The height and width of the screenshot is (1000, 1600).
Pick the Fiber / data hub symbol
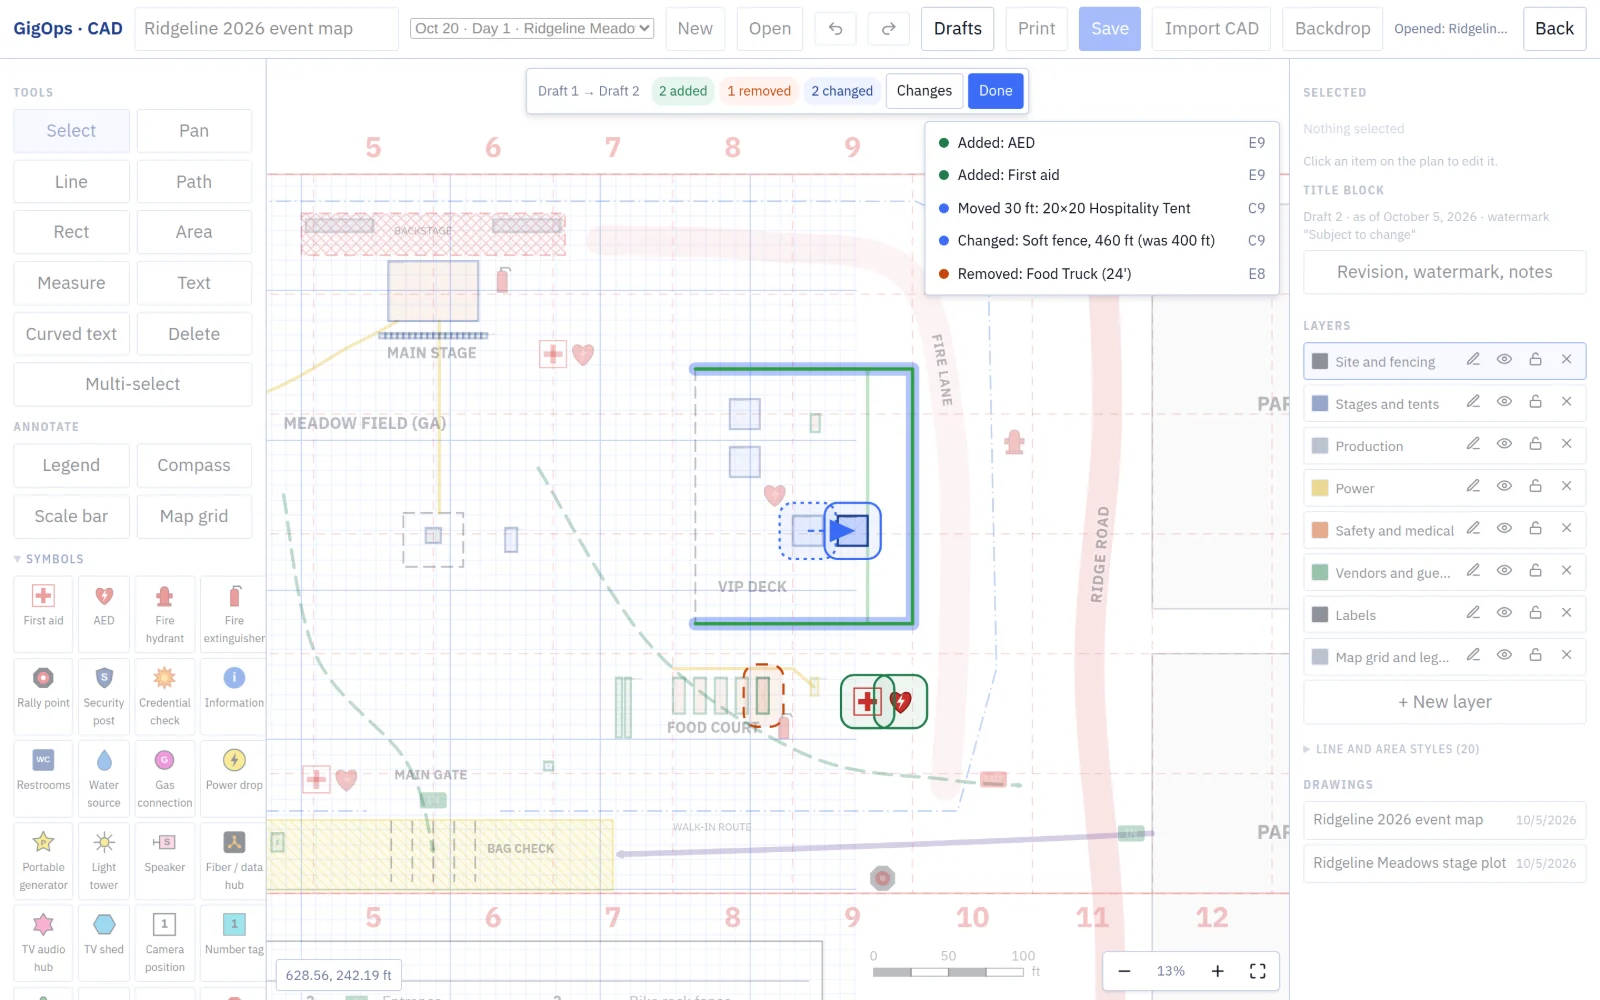click(x=234, y=860)
